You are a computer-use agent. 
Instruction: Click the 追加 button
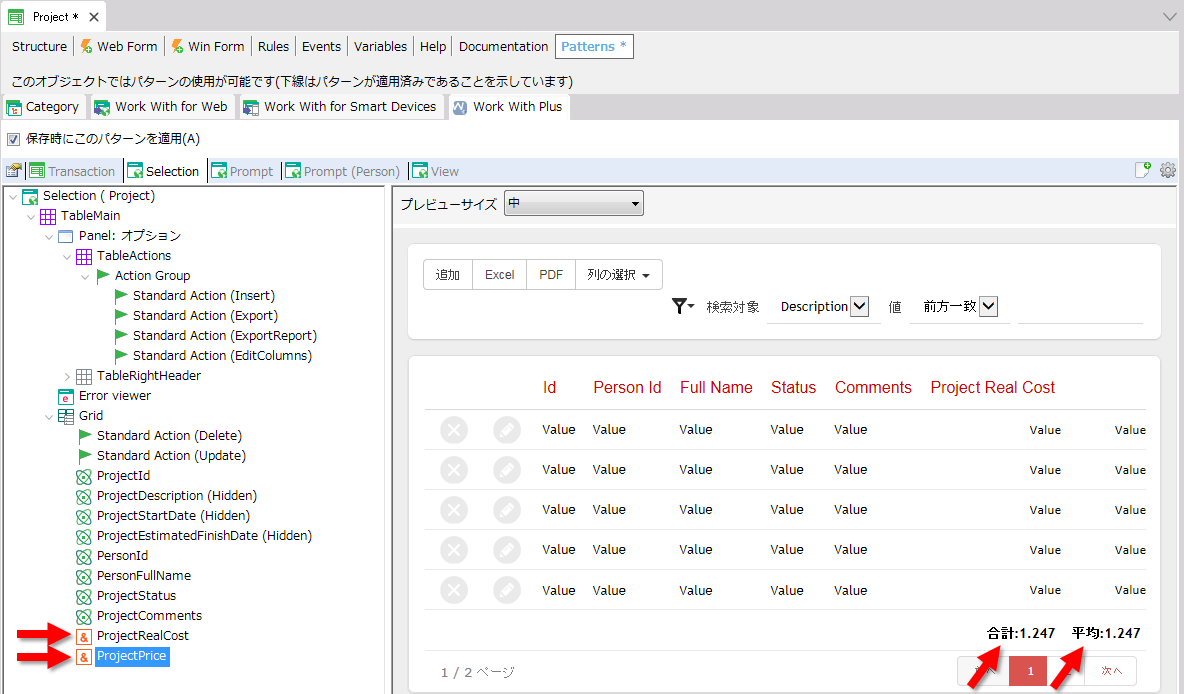pyautogui.click(x=448, y=275)
